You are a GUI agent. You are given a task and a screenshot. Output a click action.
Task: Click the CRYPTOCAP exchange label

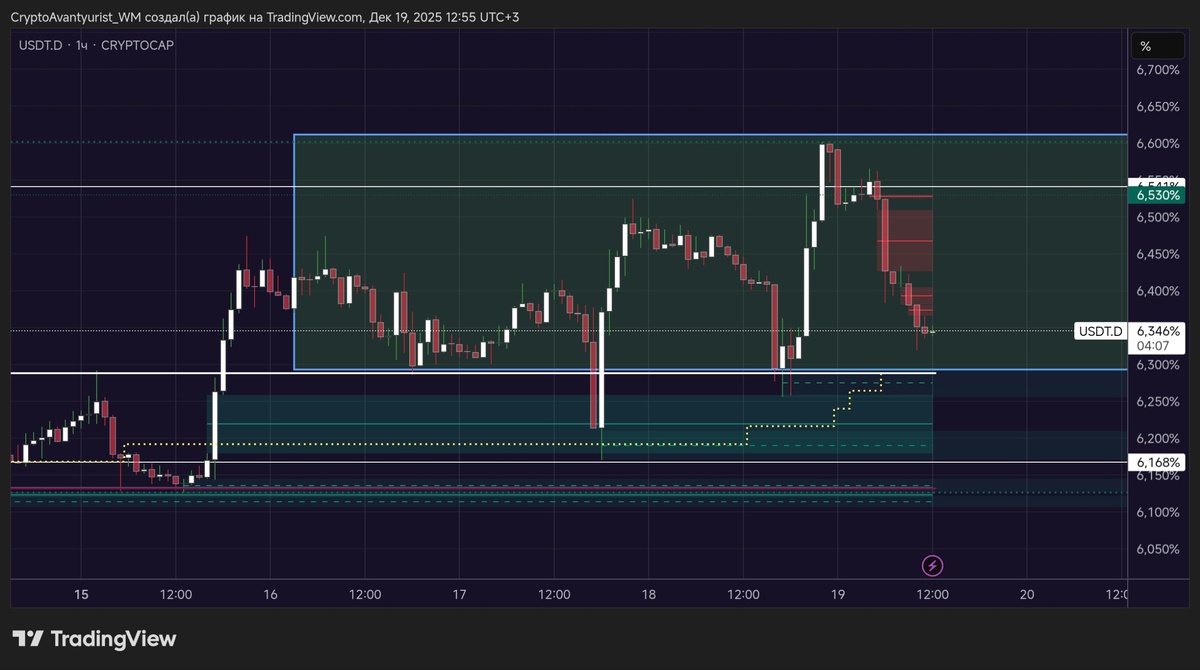pos(138,45)
